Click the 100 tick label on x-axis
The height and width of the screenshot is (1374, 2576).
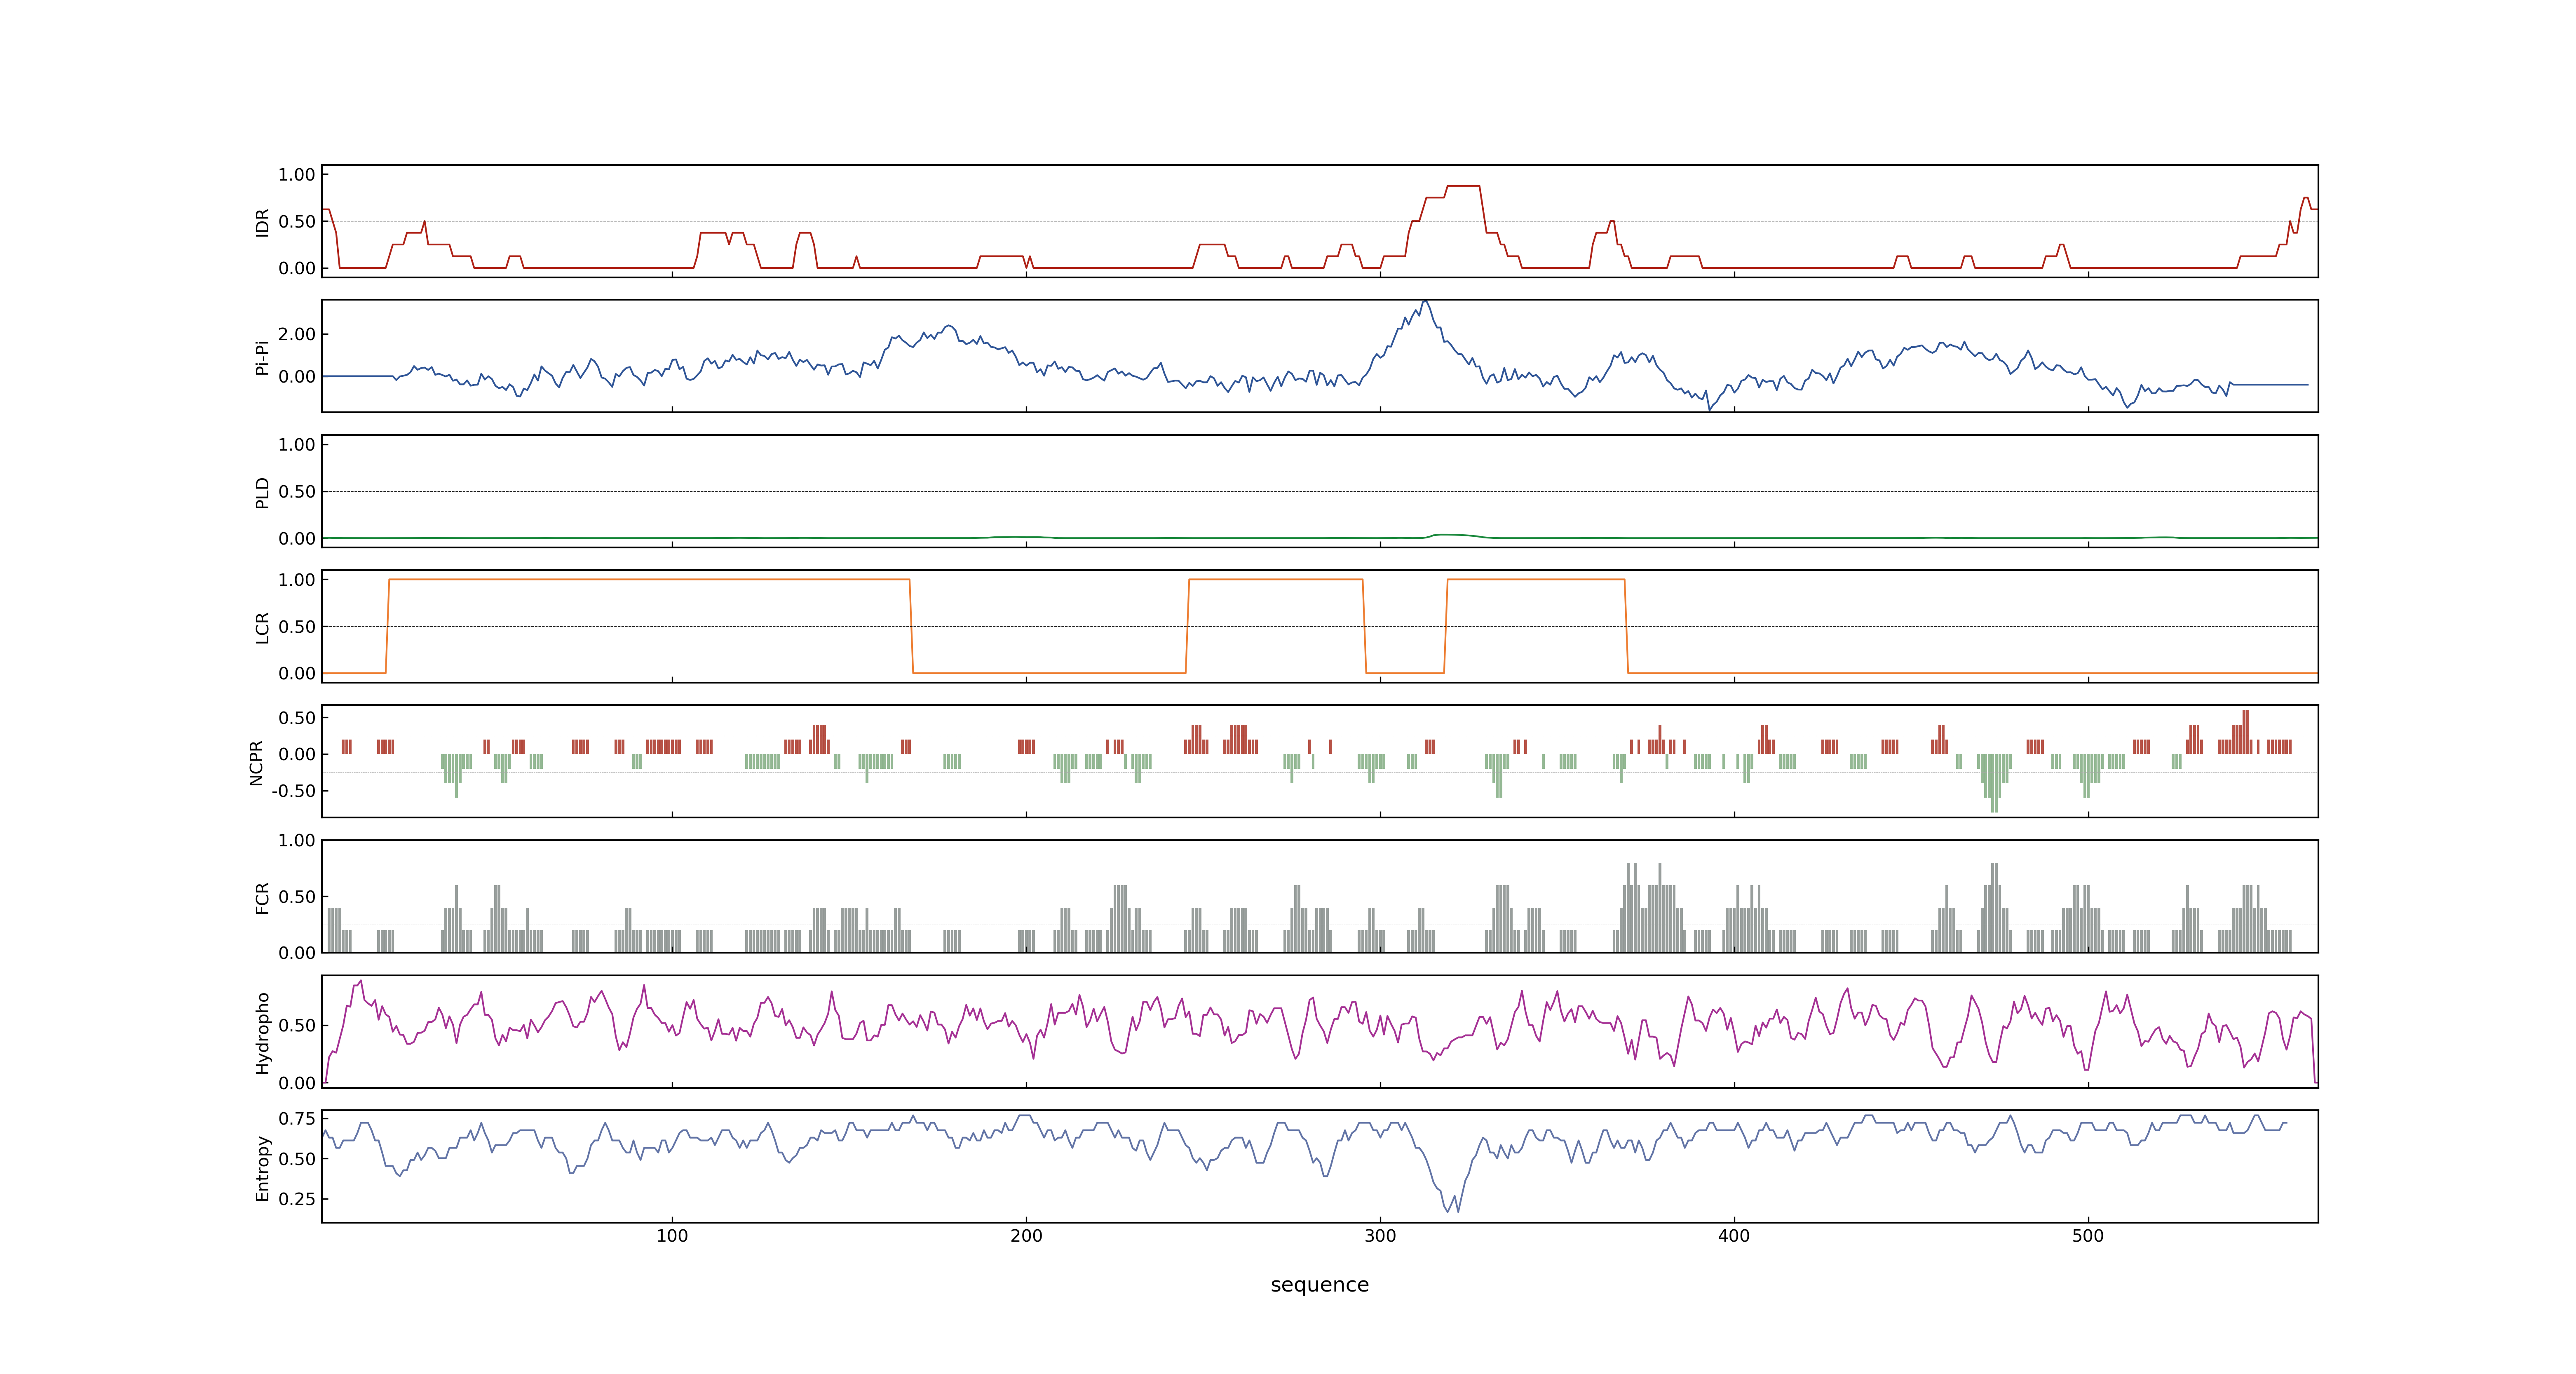(672, 1236)
